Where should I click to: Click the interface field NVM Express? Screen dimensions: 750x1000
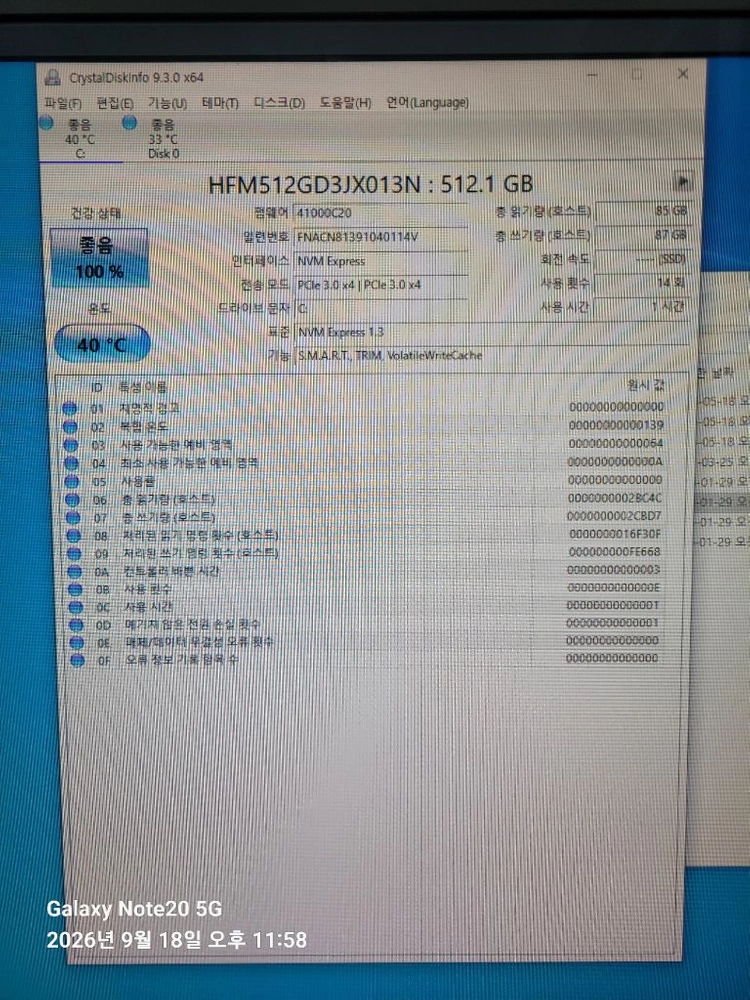(x=381, y=261)
